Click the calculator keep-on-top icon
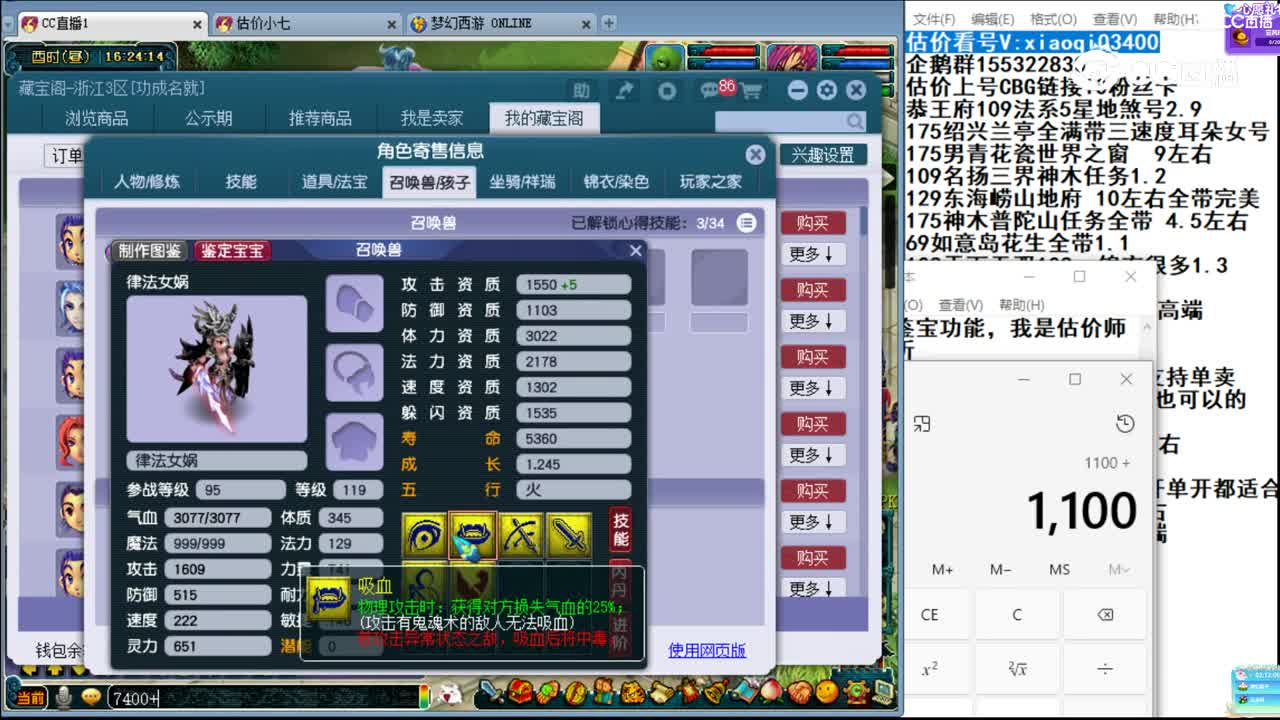The width and height of the screenshot is (1280, 720). 922,424
